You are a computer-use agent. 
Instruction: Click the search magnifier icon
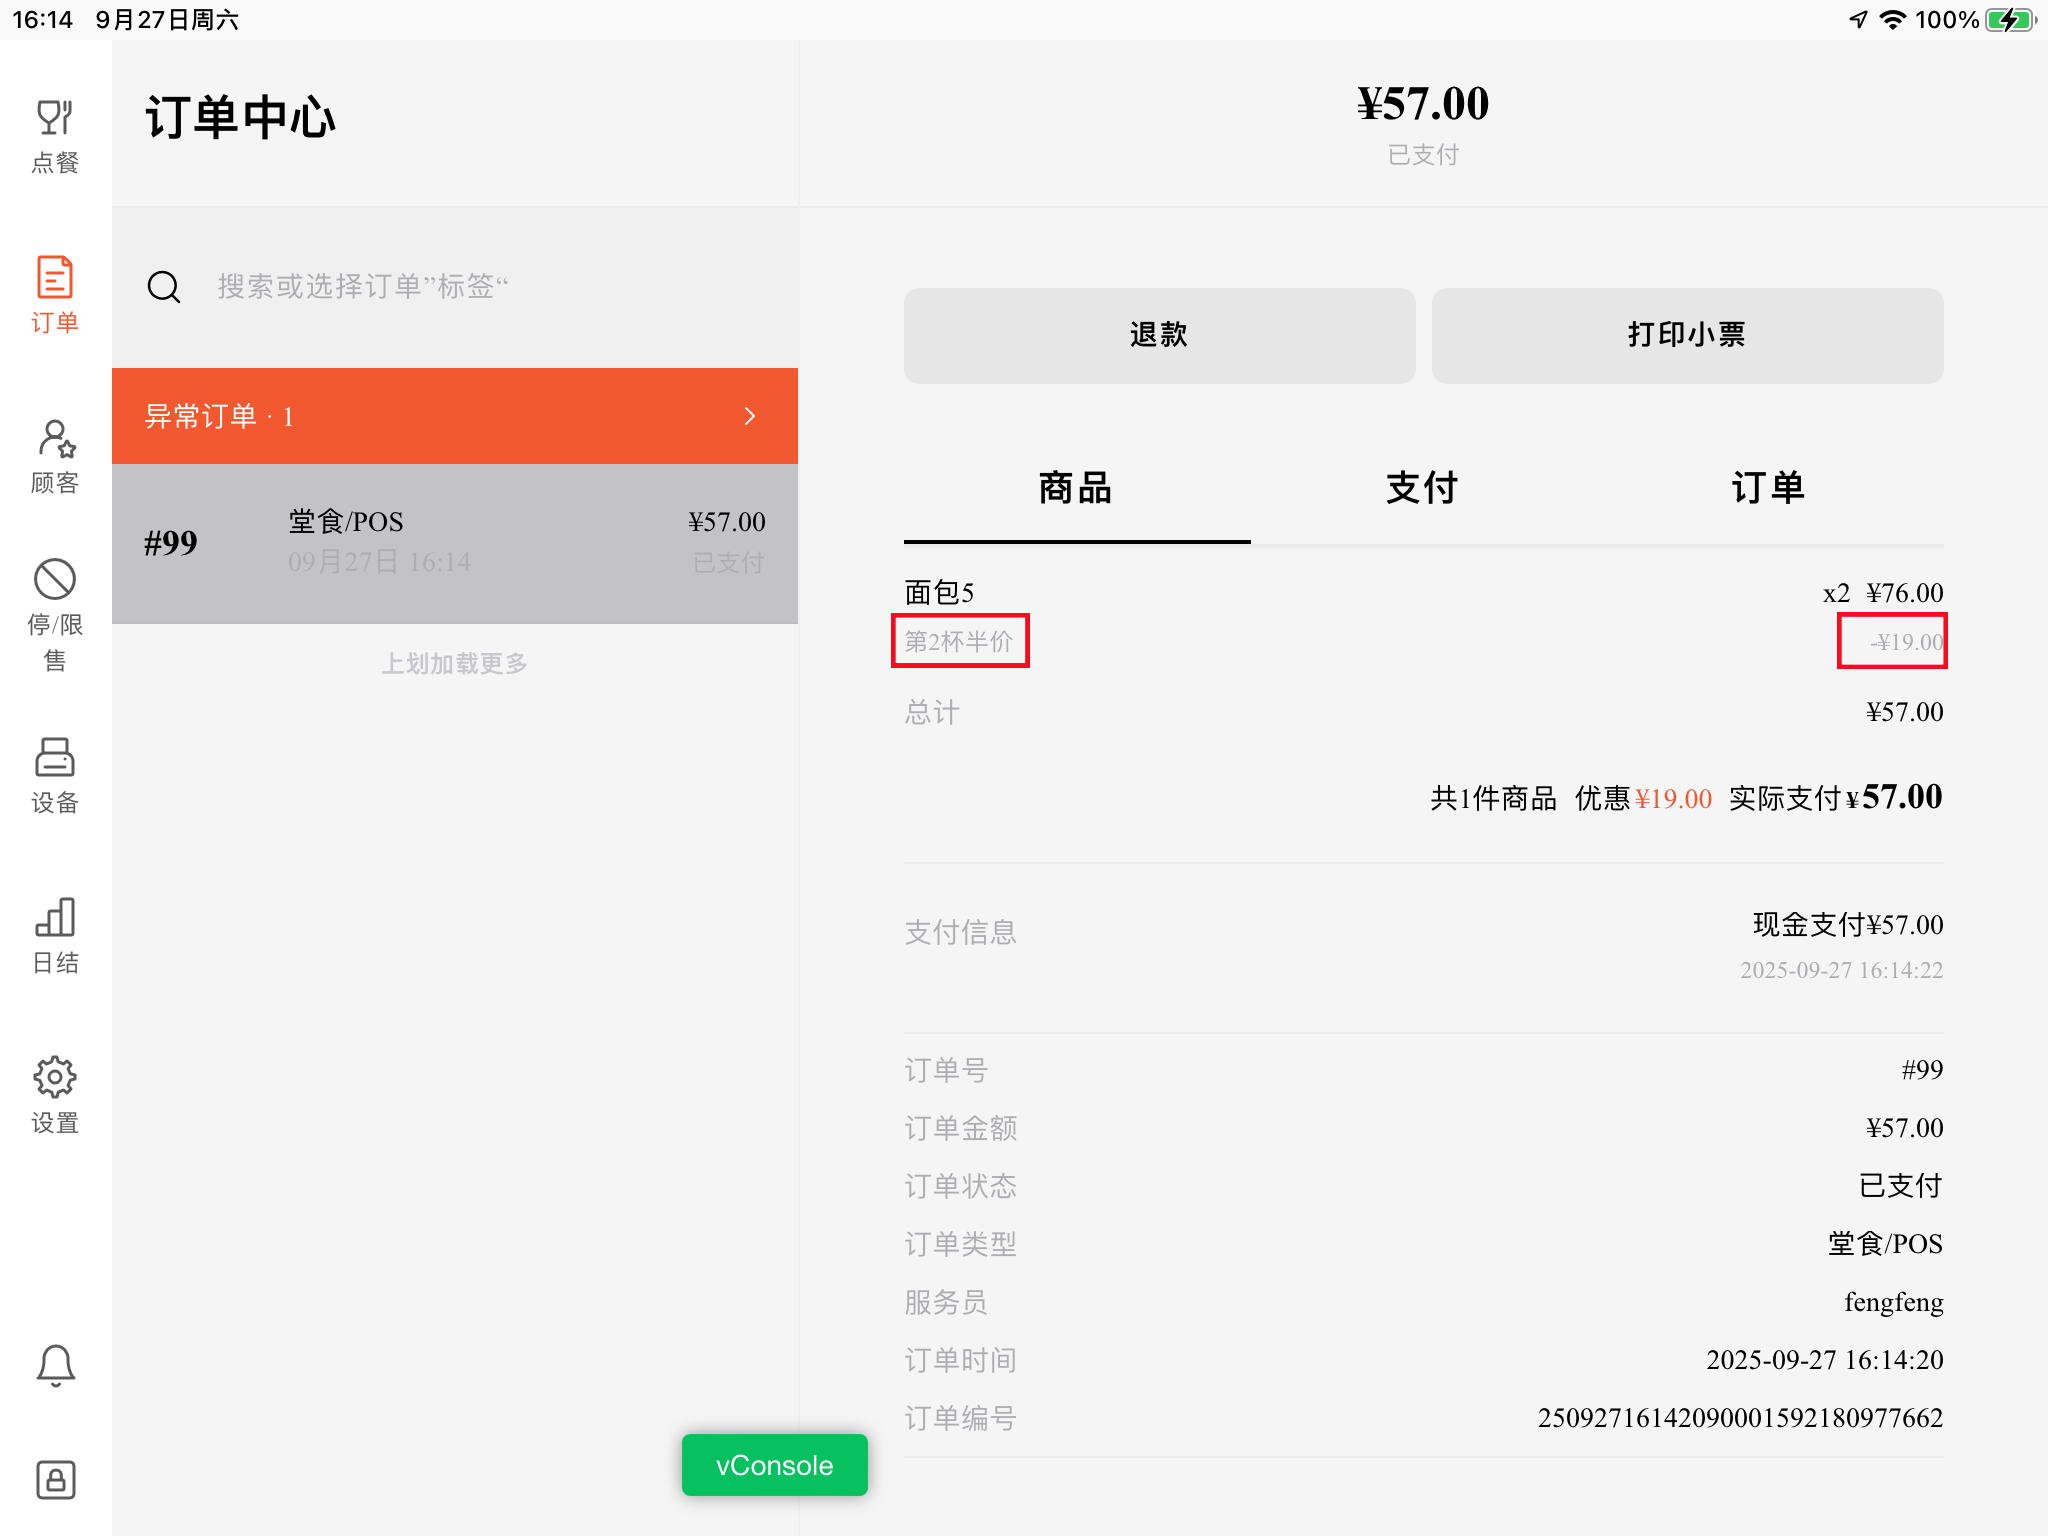point(164,287)
